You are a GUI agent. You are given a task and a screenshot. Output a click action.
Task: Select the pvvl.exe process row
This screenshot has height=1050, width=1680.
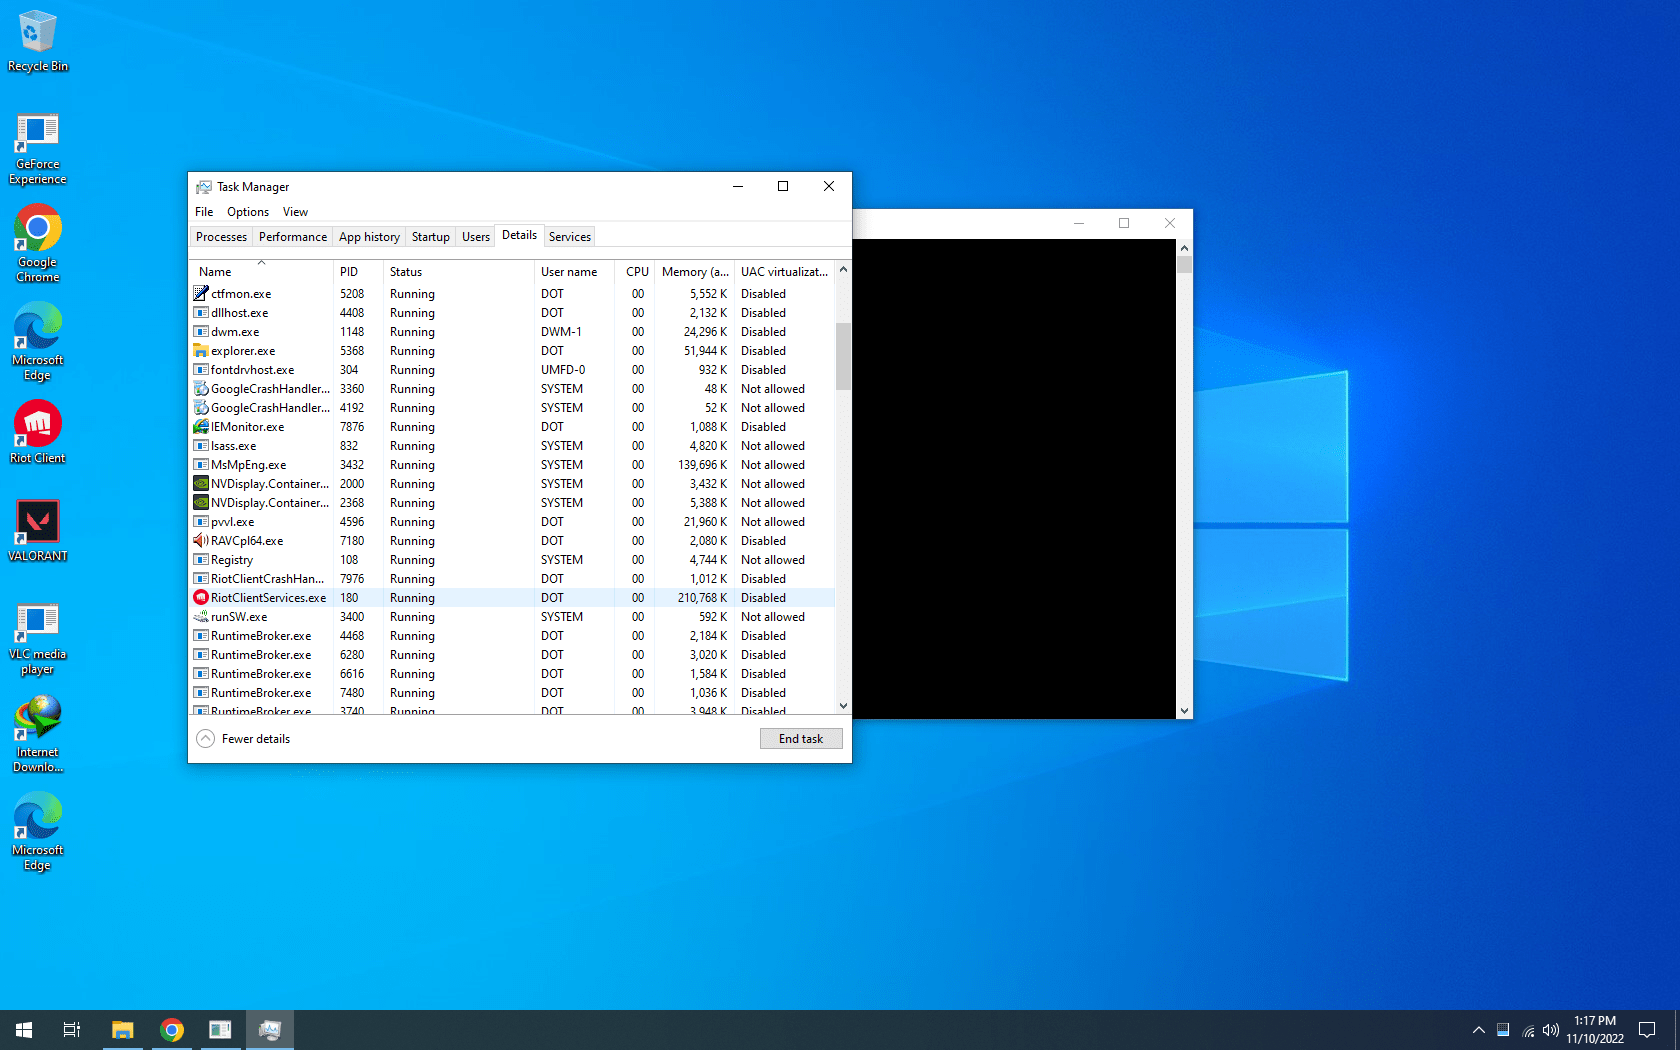(511, 522)
